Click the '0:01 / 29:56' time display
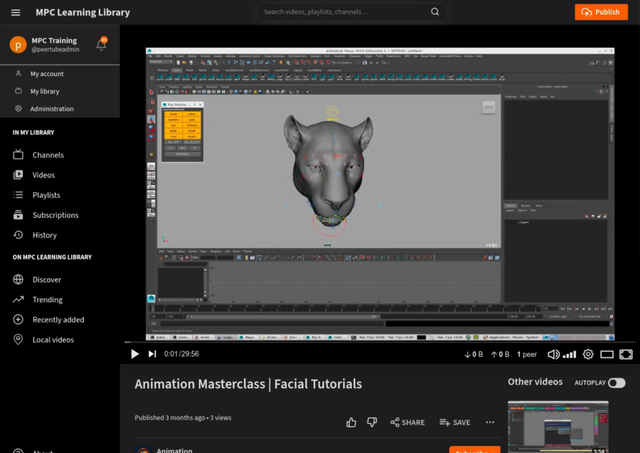This screenshot has width=640, height=453. click(x=181, y=354)
